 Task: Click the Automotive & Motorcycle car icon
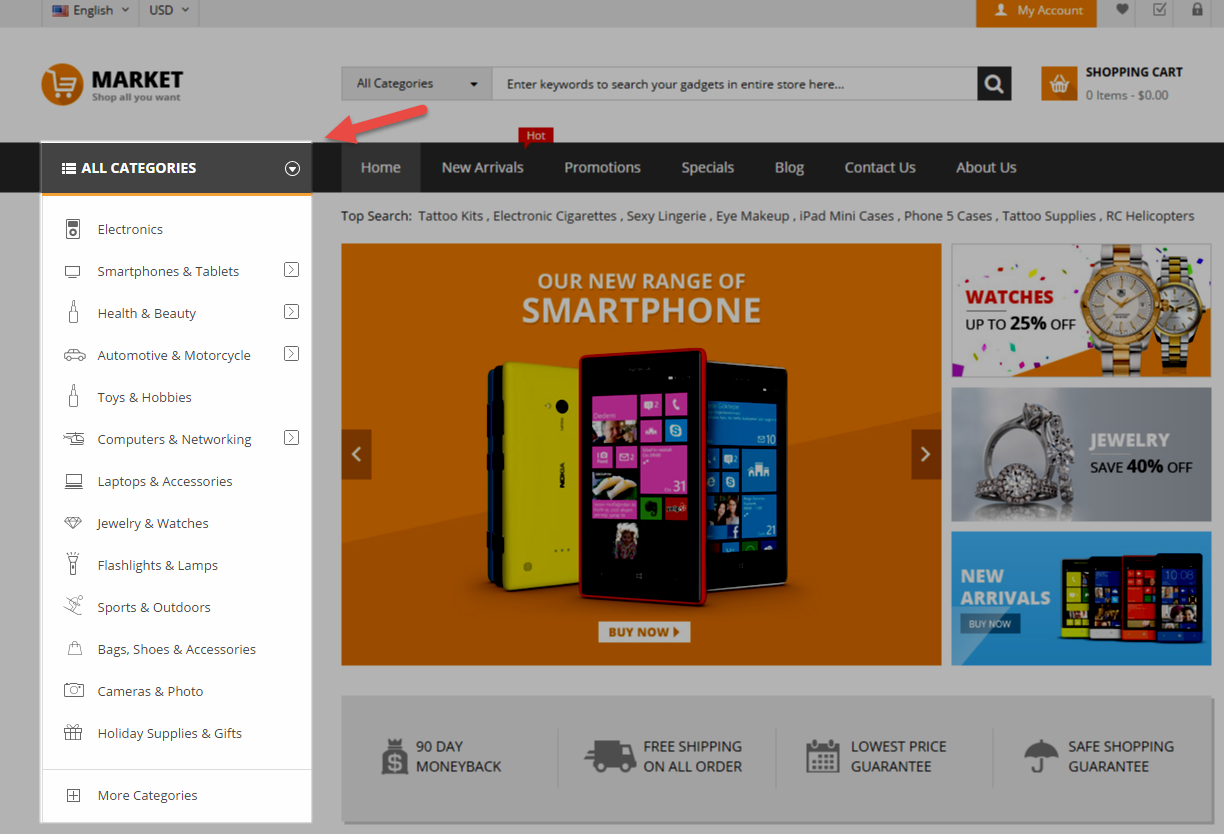pyautogui.click(x=74, y=355)
